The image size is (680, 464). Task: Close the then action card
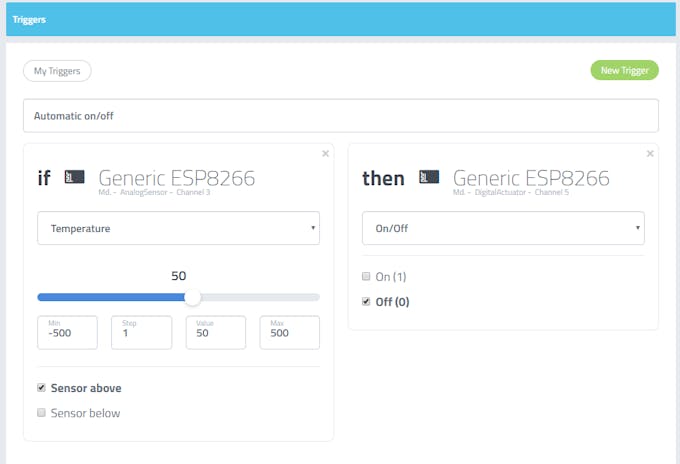650,154
